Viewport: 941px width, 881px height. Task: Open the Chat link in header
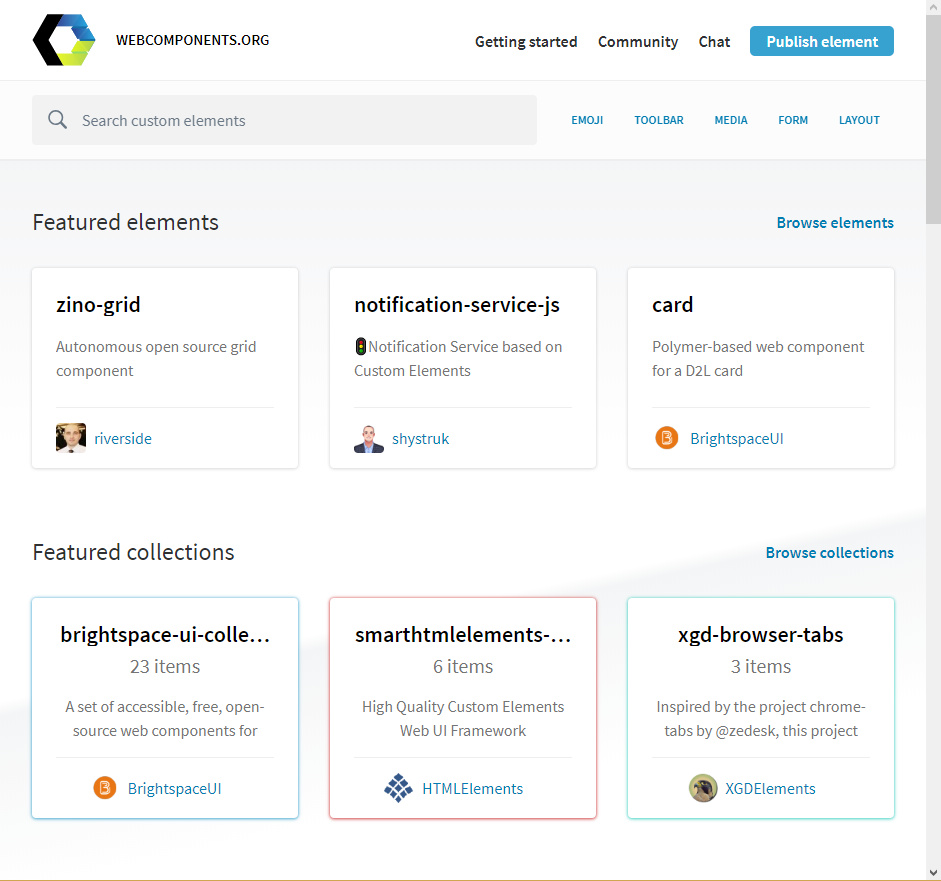pos(714,42)
